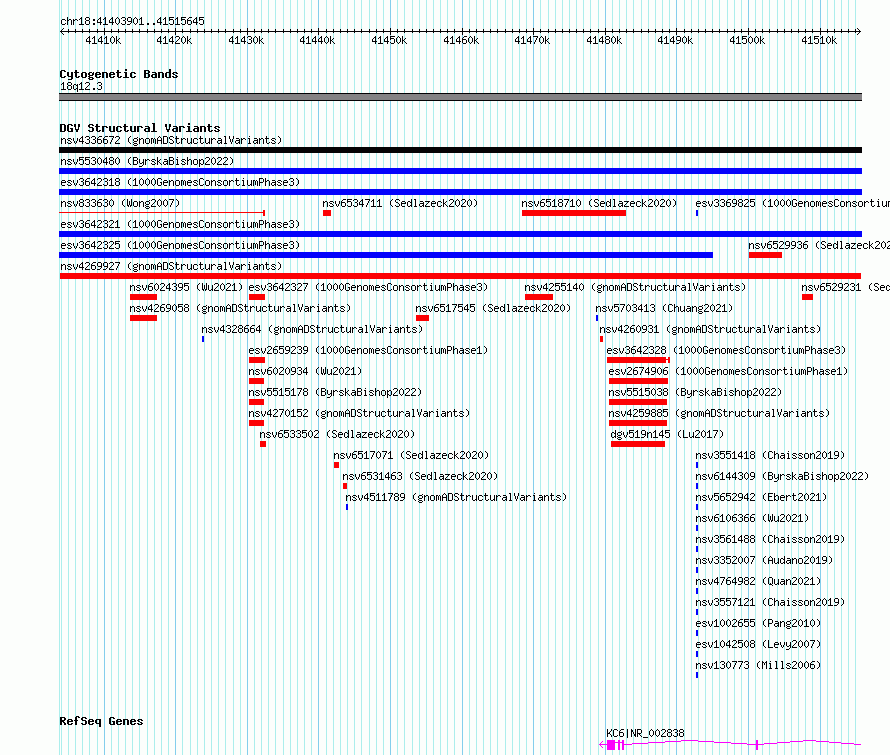The height and width of the screenshot is (755, 890).
Task: Open nsv6020934 (Wu2021) label
Action: tap(305, 371)
